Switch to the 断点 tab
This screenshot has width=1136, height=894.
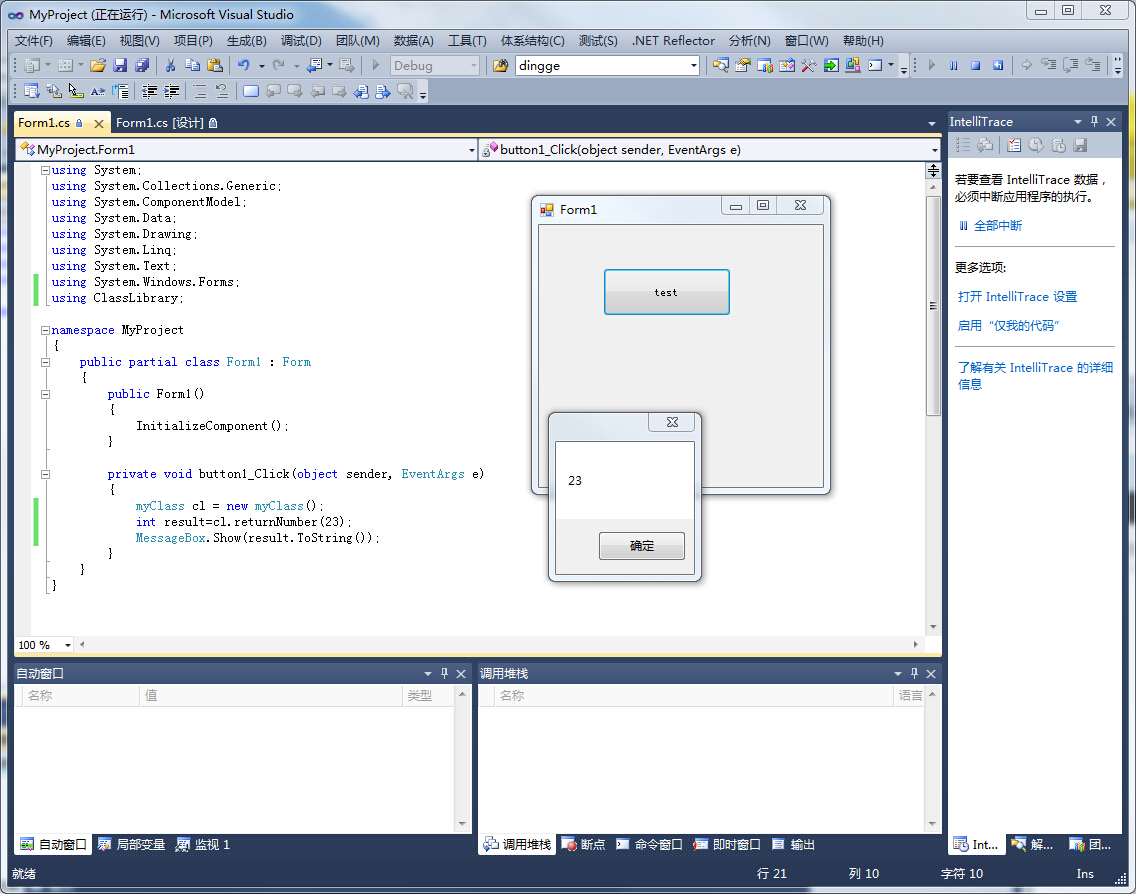pos(584,845)
